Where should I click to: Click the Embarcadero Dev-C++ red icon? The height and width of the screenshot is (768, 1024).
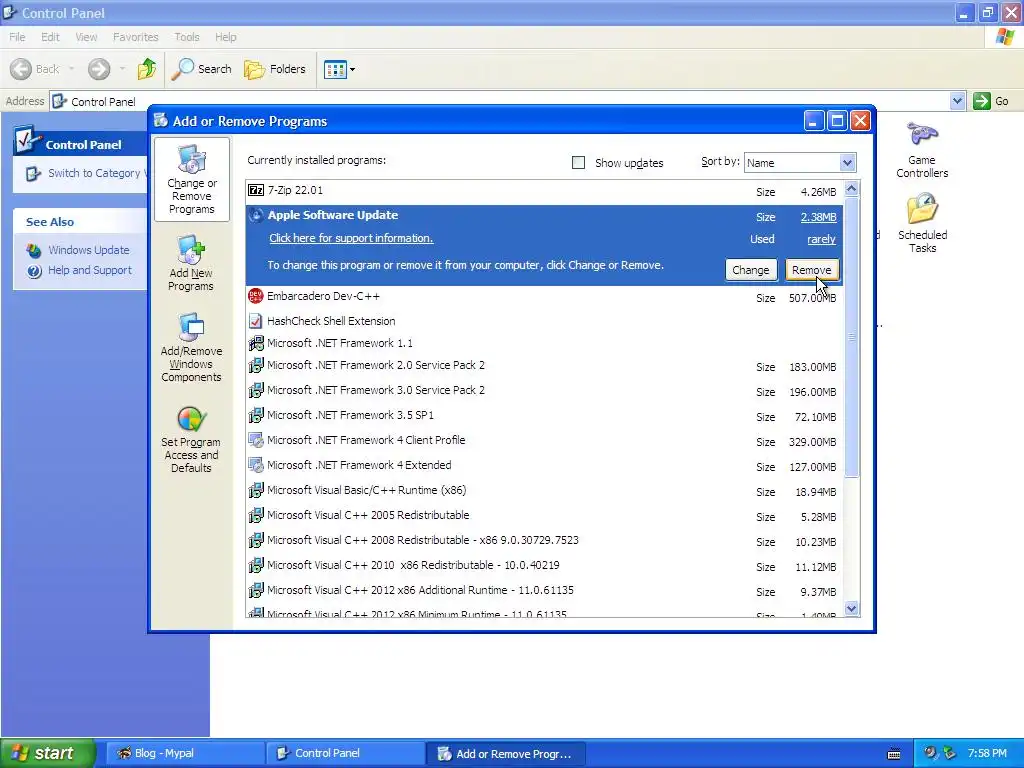256,296
